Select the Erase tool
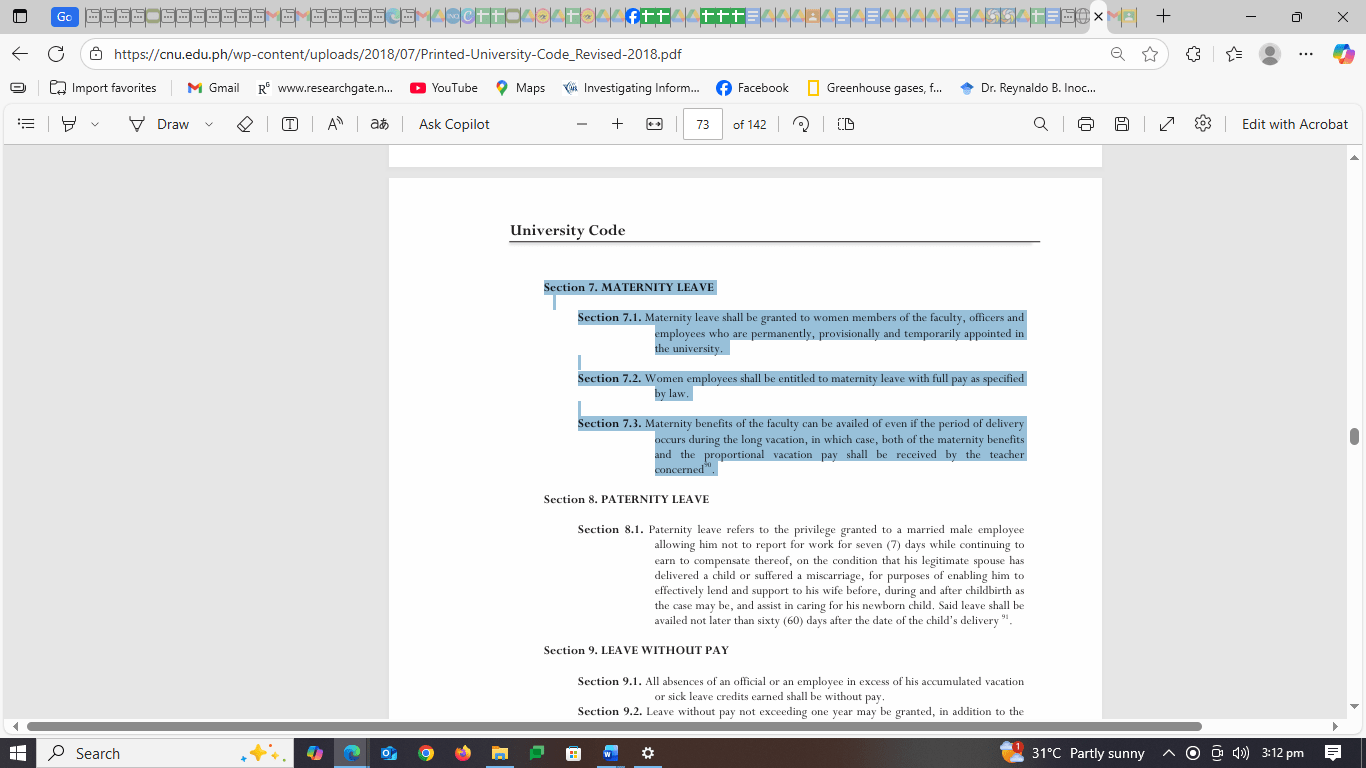Screen dimensions: 1366x768 tap(245, 124)
